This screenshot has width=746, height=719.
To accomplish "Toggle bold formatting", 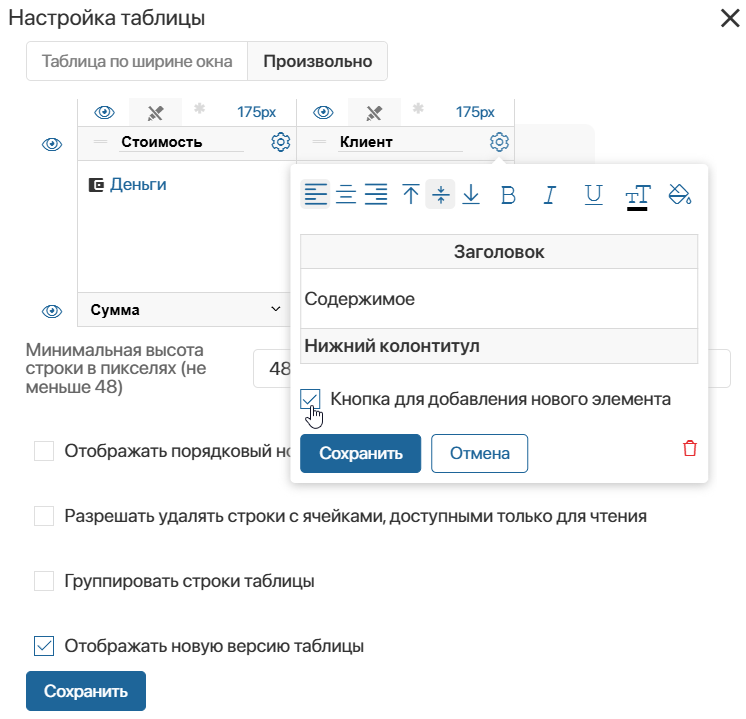I will tap(508, 195).
